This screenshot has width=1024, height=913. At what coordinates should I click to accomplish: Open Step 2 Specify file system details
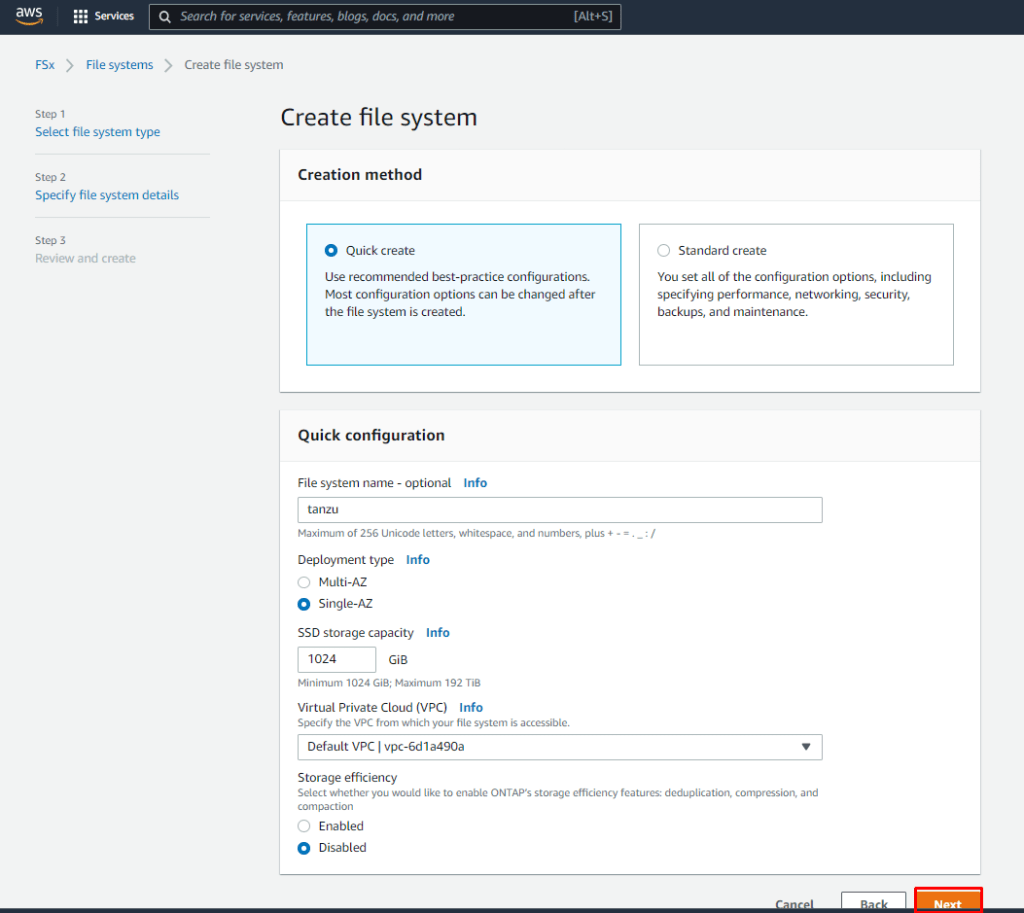click(x=107, y=195)
